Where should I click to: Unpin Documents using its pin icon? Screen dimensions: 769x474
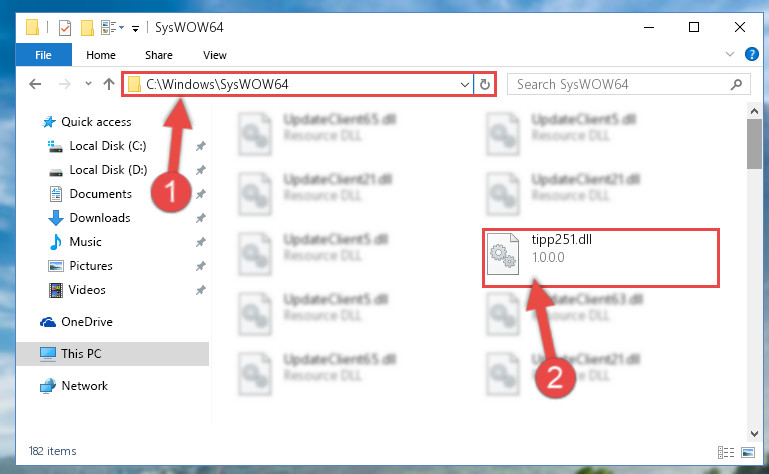click(x=201, y=194)
